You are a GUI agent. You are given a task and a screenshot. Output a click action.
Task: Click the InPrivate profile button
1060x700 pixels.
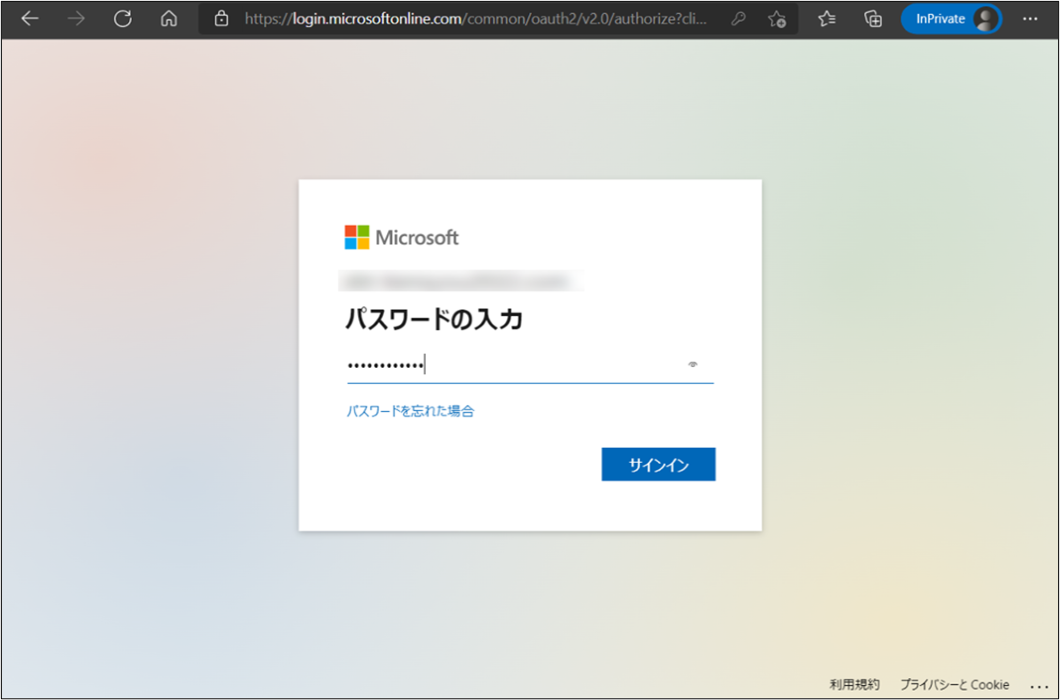pyautogui.click(x=951, y=19)
